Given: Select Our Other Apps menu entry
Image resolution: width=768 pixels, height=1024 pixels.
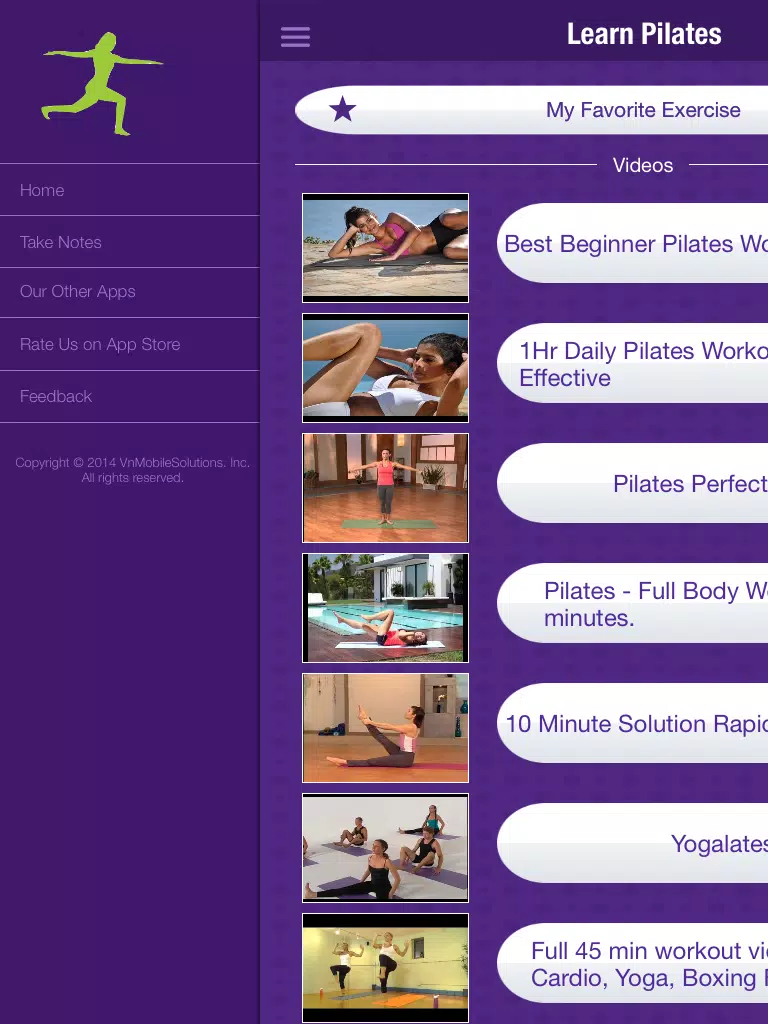Looking at the screenshot, I should 130,292.
